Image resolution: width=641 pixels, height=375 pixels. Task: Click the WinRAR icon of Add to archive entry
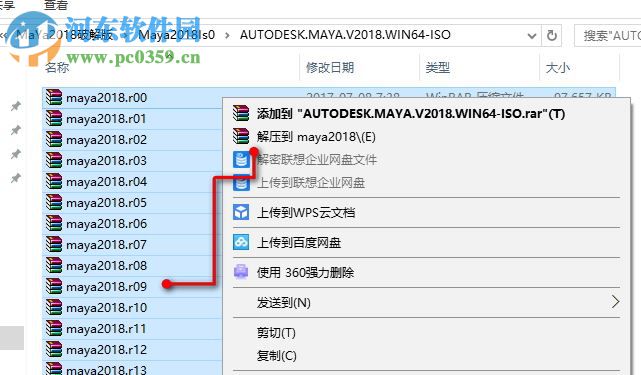pos(241,113)
